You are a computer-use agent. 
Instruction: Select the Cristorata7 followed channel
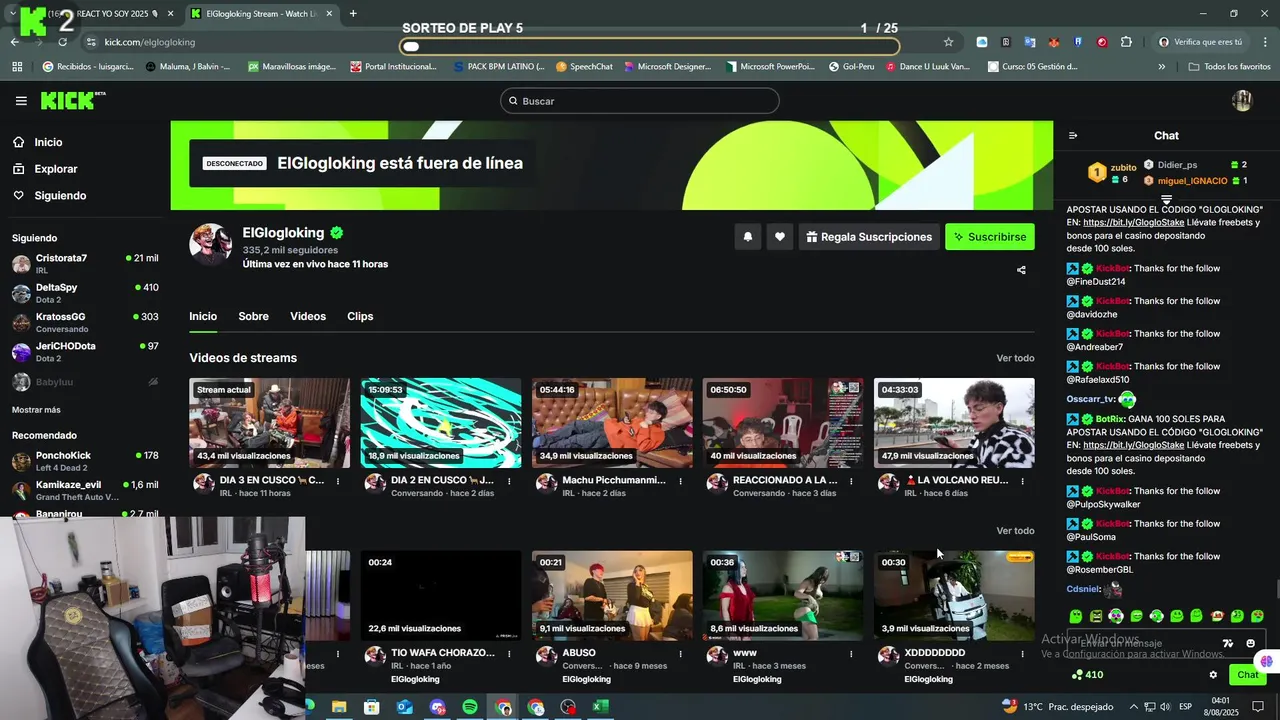coord(85,264)
